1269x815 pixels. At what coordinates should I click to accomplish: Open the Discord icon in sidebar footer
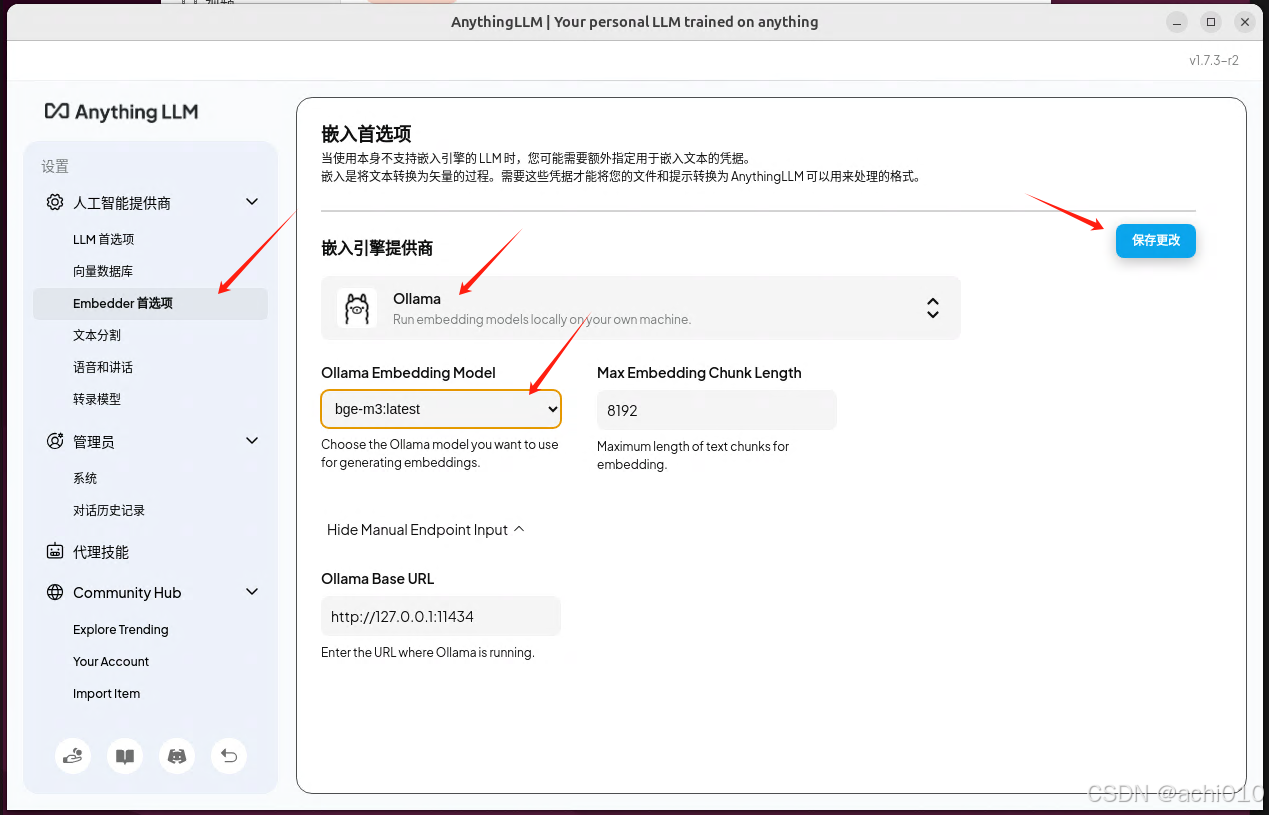(177, 756)
